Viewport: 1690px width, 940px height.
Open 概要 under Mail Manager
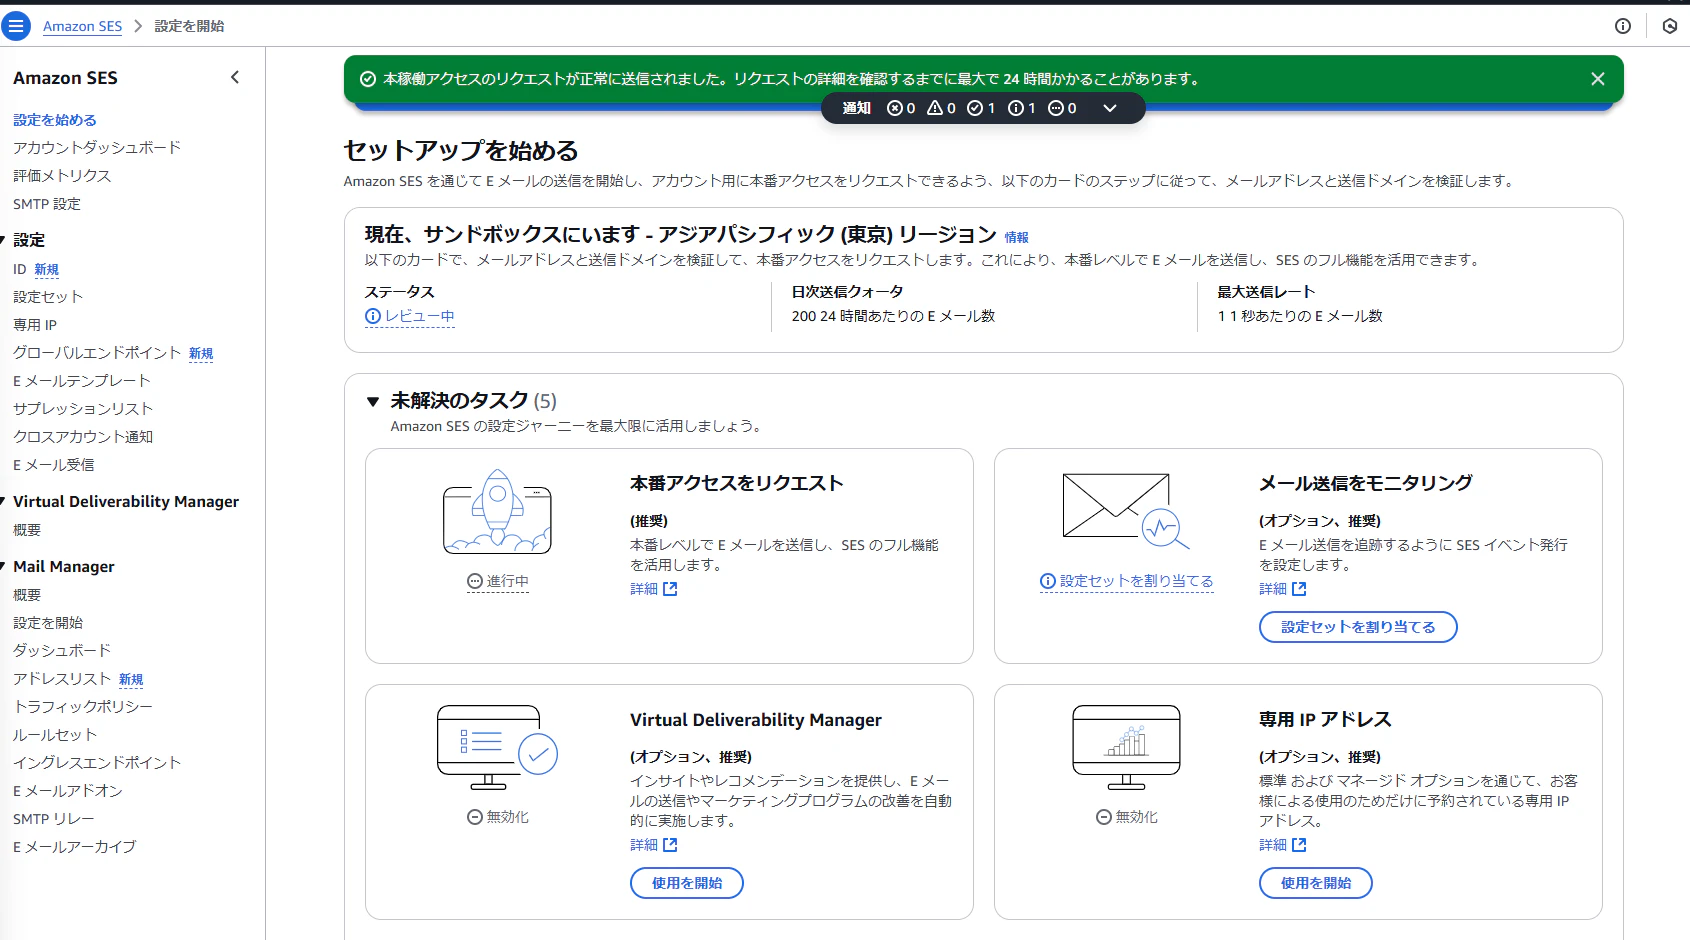point(27,595)
